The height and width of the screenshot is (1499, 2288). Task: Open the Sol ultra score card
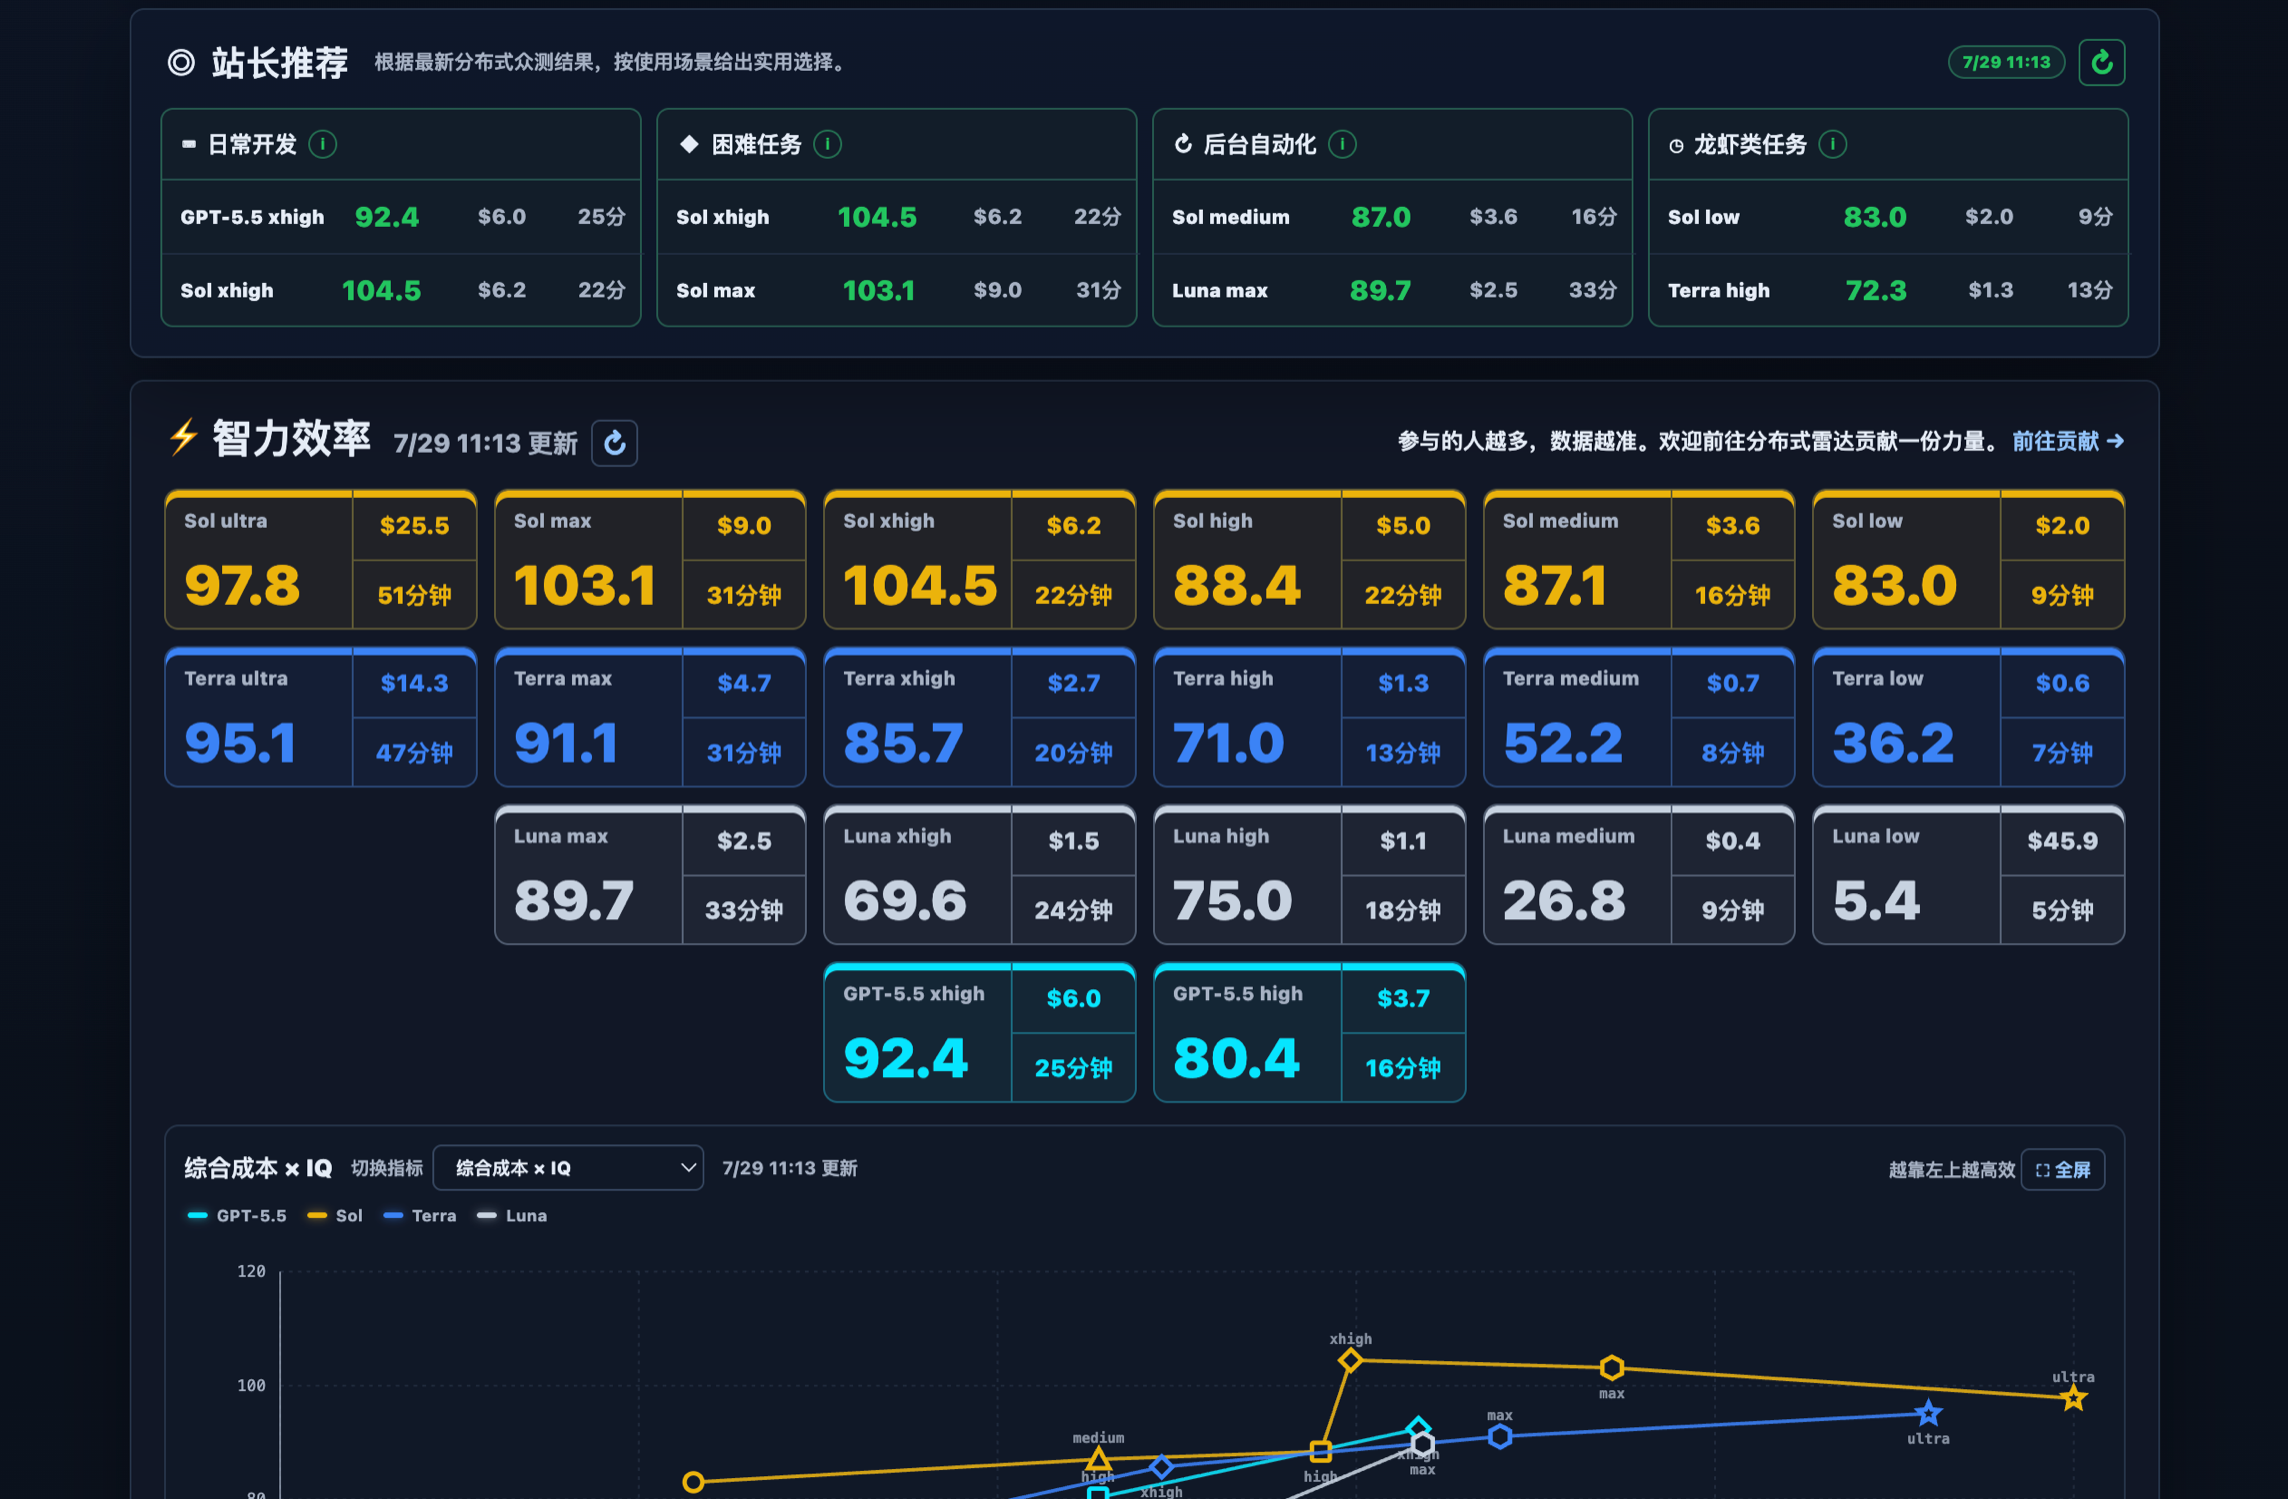click(x=320, y=559)
